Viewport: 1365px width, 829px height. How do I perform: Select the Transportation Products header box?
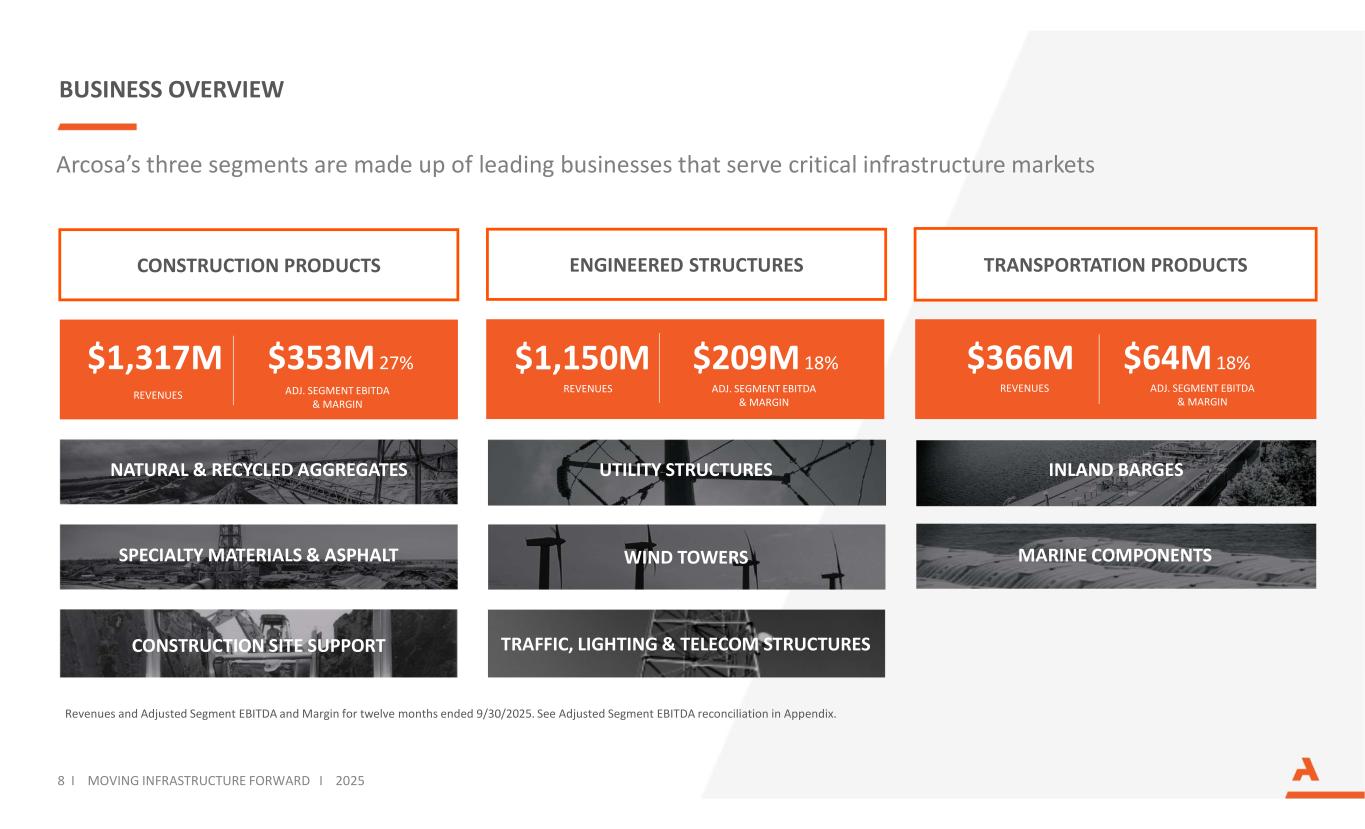tap(1115, 265)
